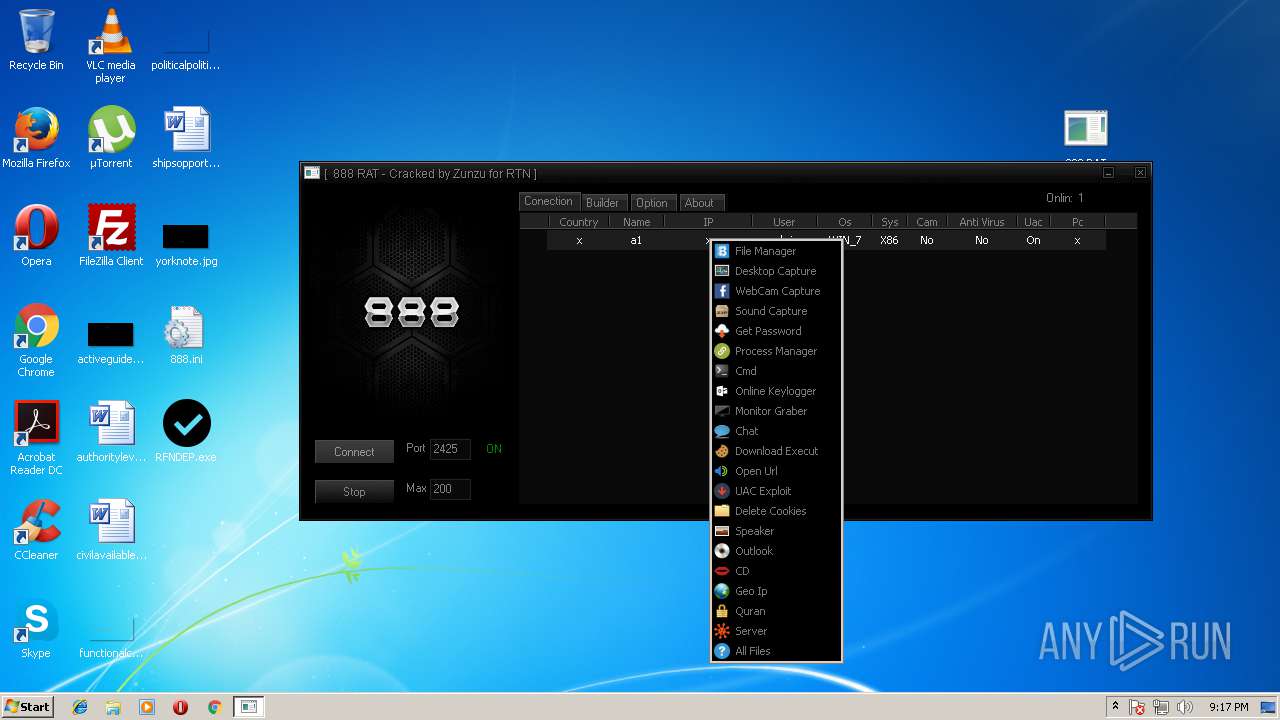1280x720 pixels.
Task: Click the Quran lock icon
Action: coord(722,611)
